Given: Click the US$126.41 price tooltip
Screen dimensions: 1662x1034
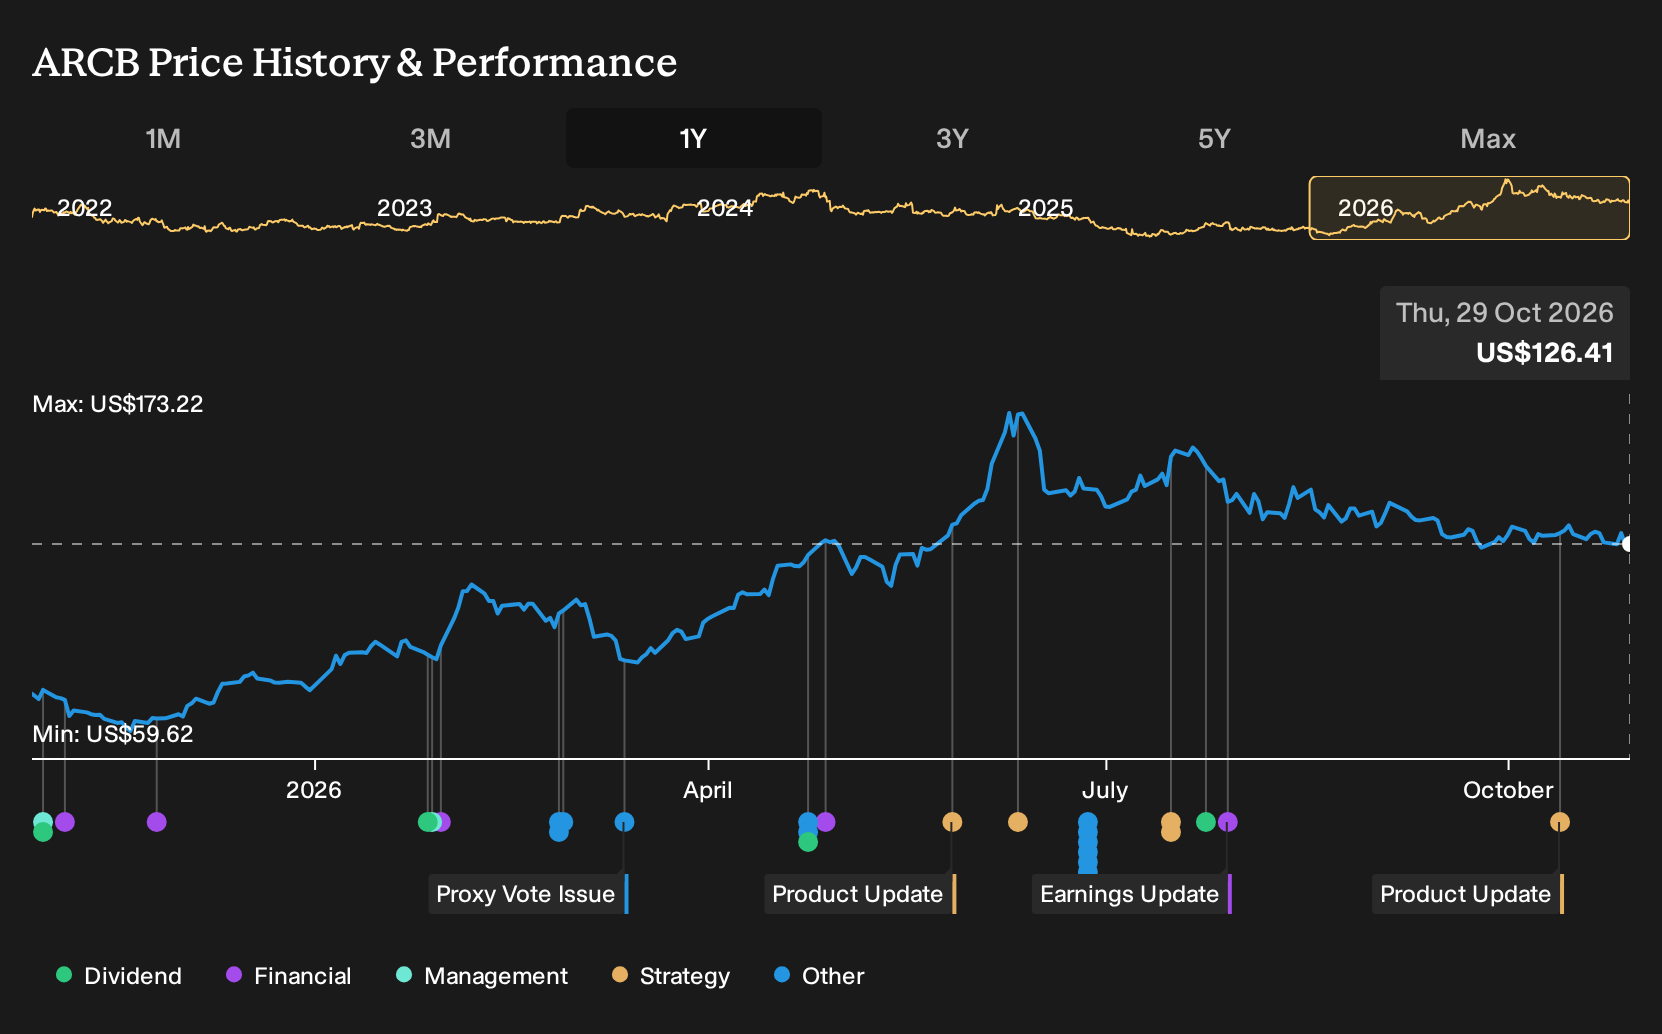Looking at the screenshot, I should click(x=1505, y=333).
